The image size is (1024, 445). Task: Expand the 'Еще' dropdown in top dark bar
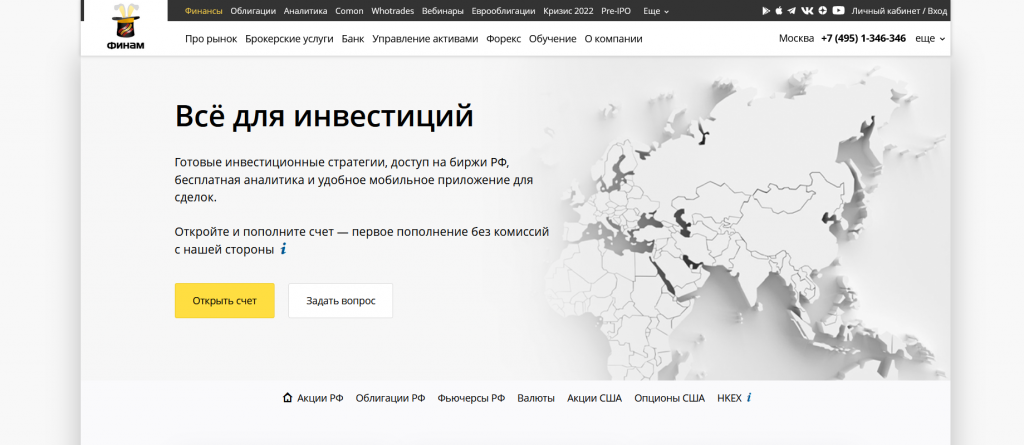point(655,11)
